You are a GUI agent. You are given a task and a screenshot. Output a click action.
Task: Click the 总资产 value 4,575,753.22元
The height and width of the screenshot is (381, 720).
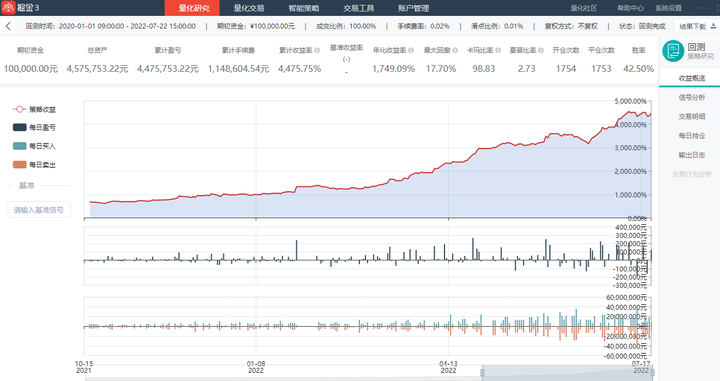click(x=97, y=69)
